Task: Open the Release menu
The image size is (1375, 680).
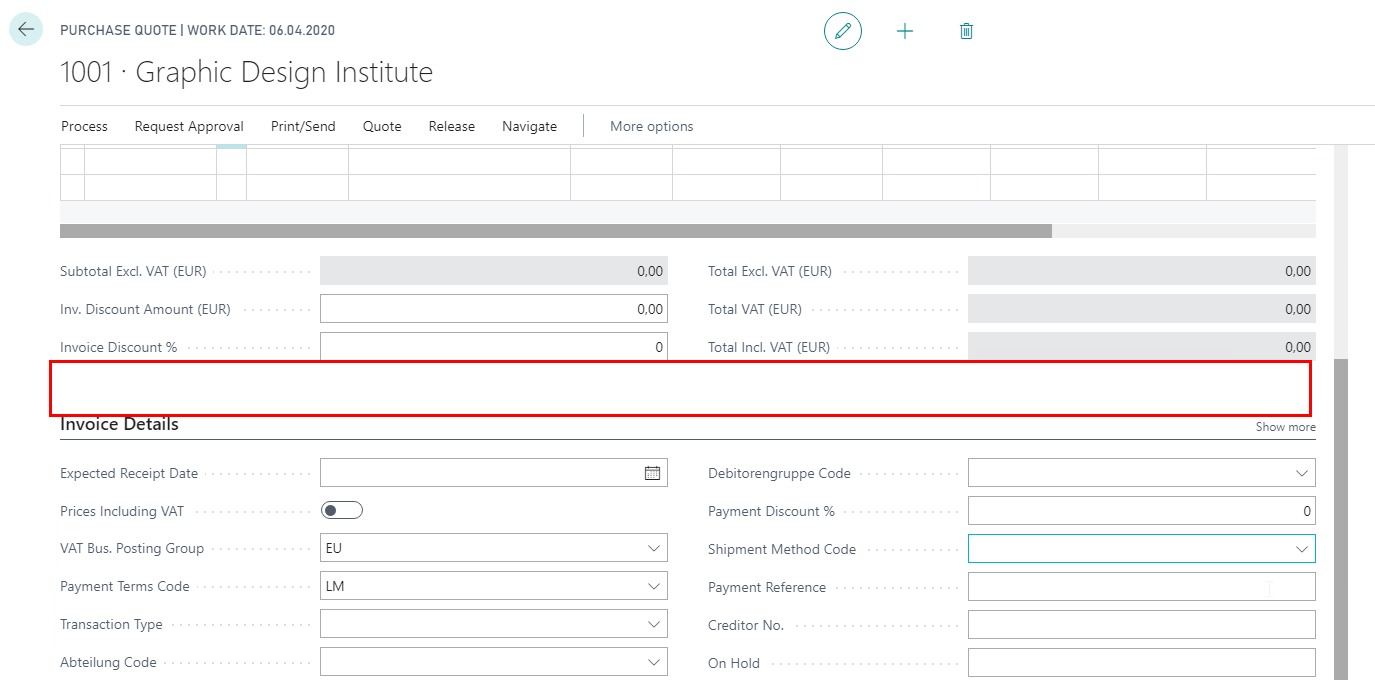Action: point(452,126)
